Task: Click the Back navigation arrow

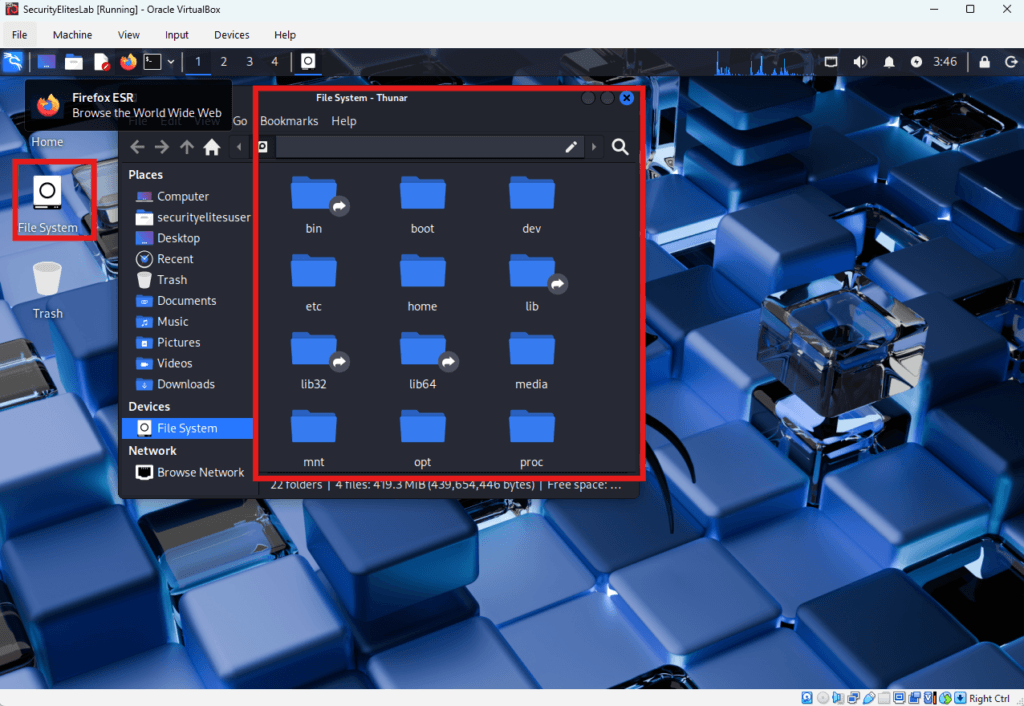Action: coord(137,147)
